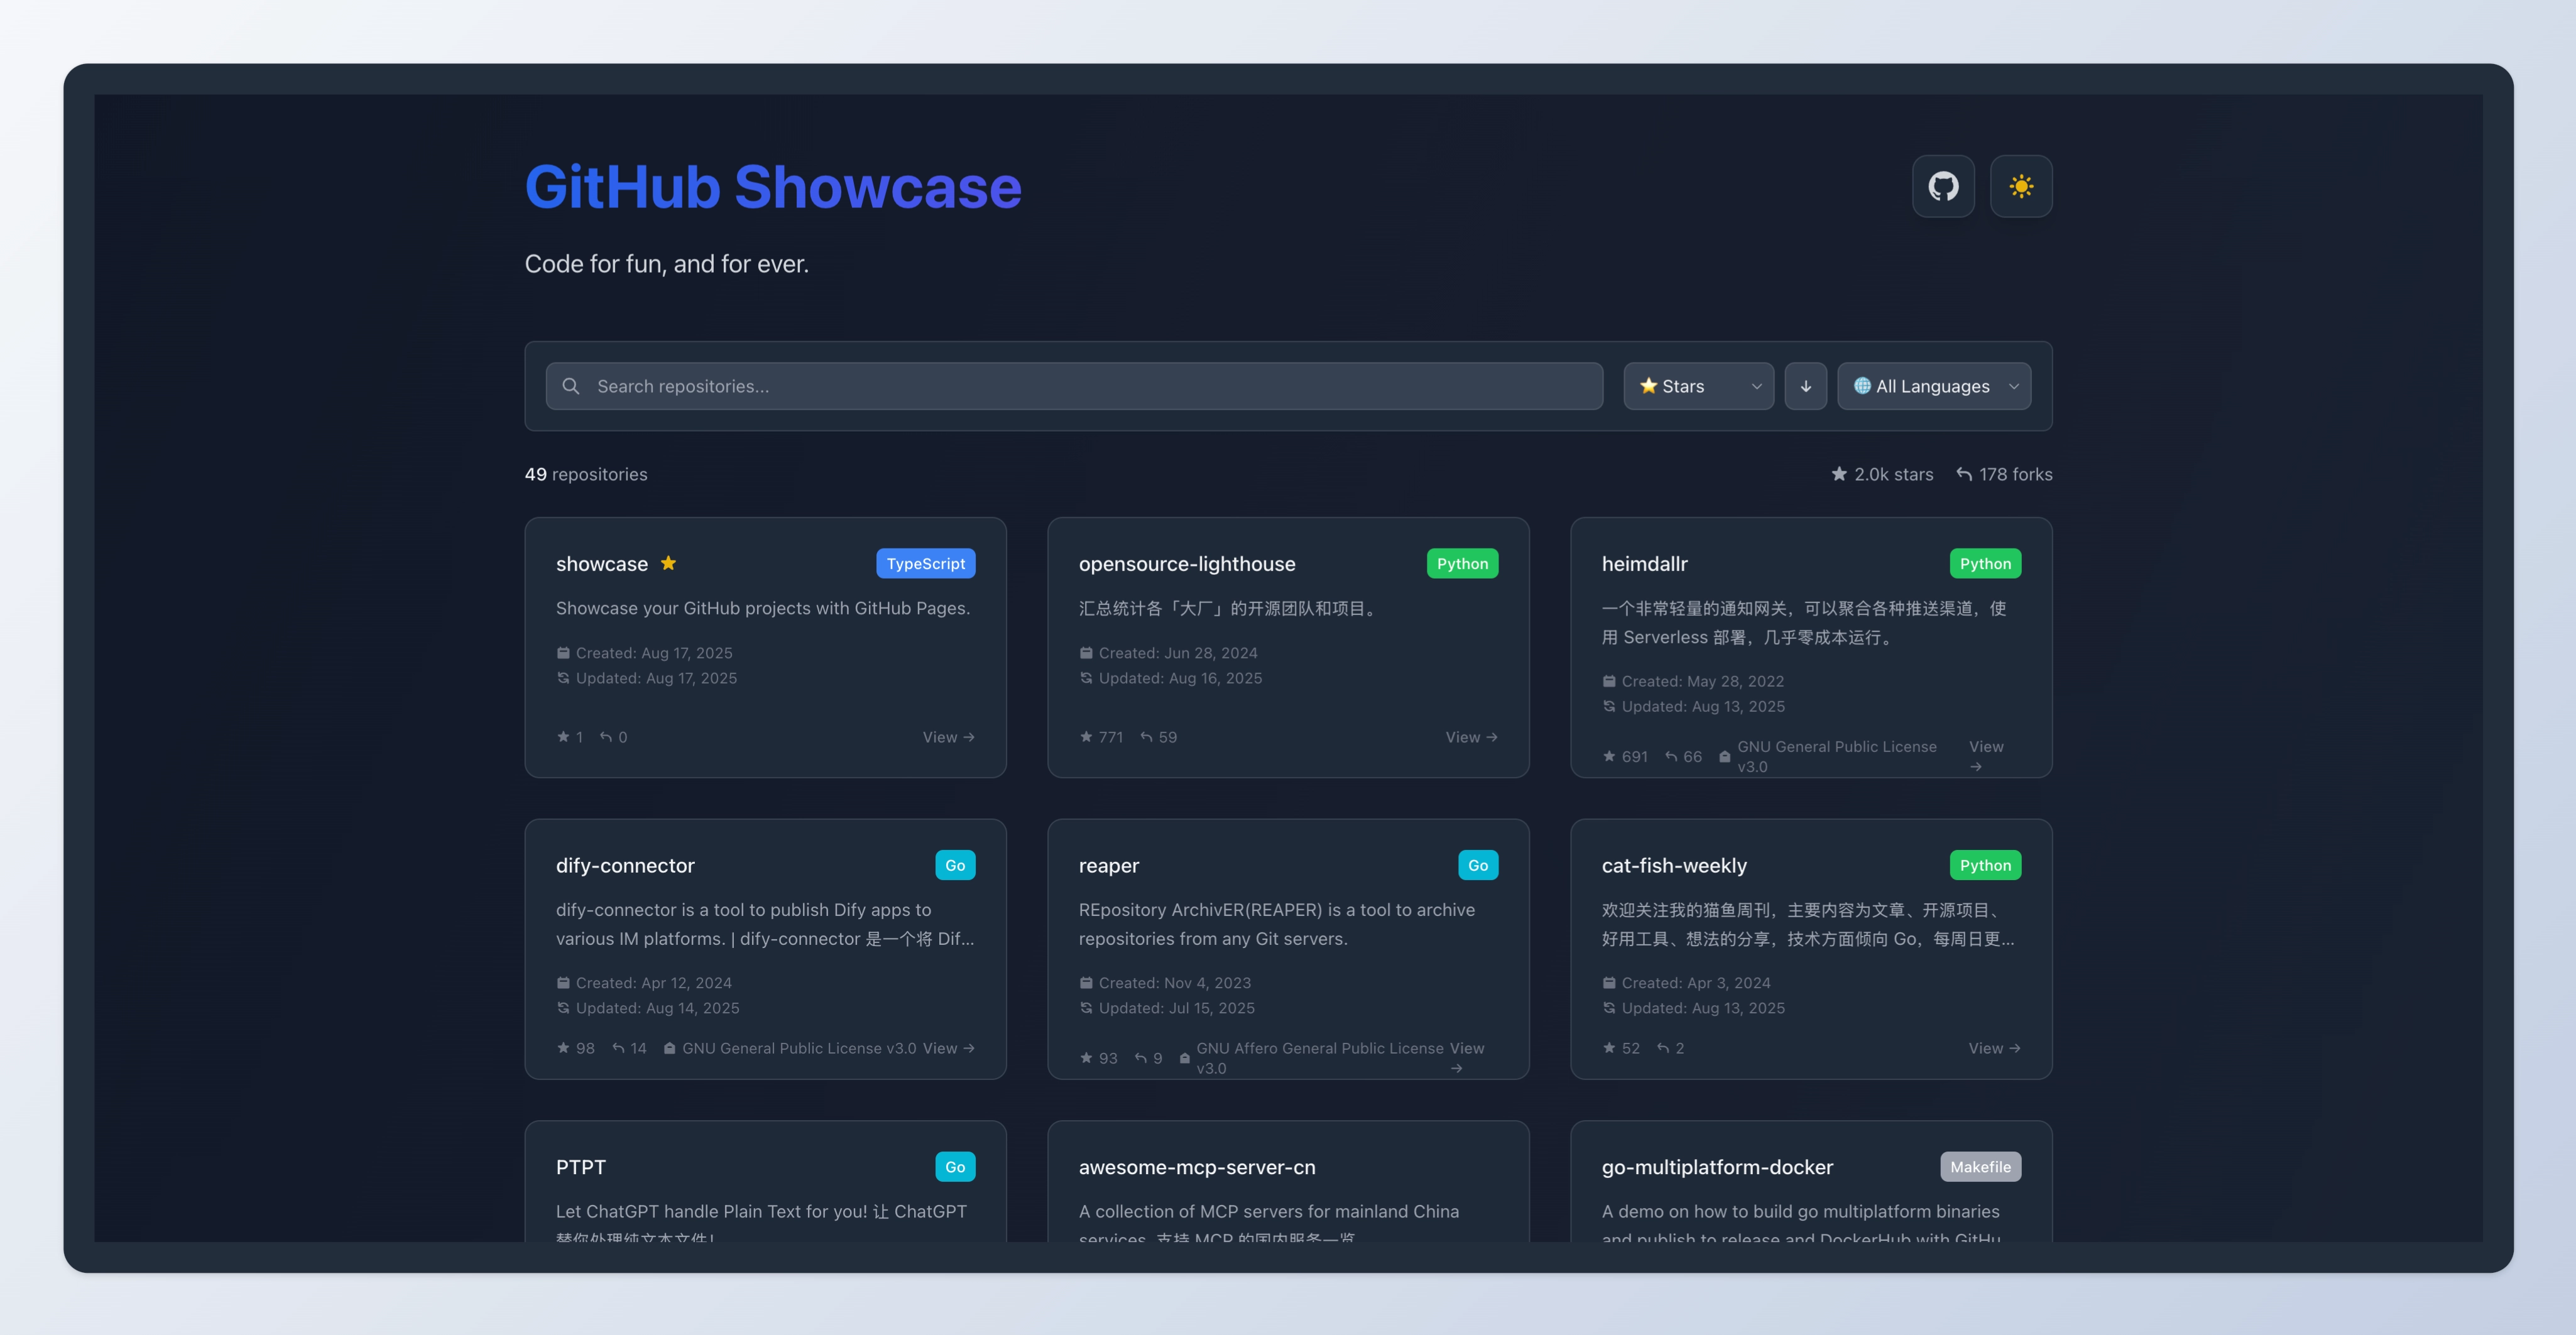Click star icon showing 691 stars
2576x1335 pixels.
[x=1609, y=757]
